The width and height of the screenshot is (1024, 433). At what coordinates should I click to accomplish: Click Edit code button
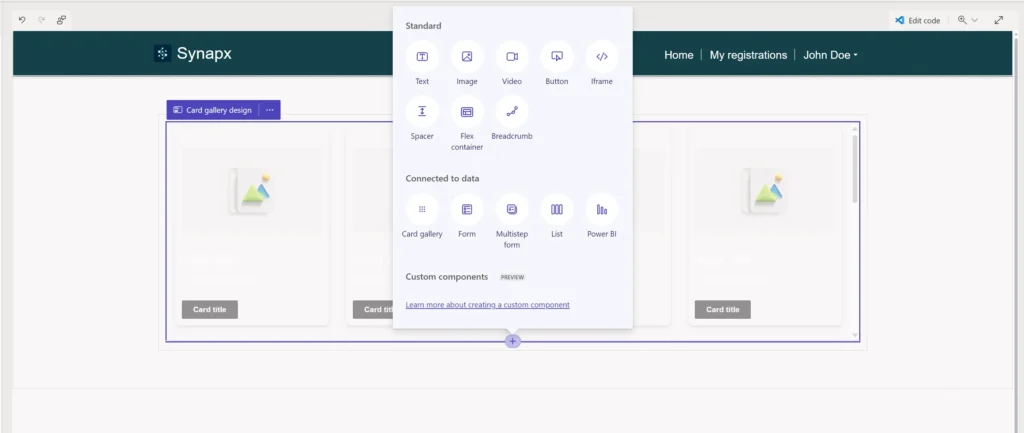917,20
